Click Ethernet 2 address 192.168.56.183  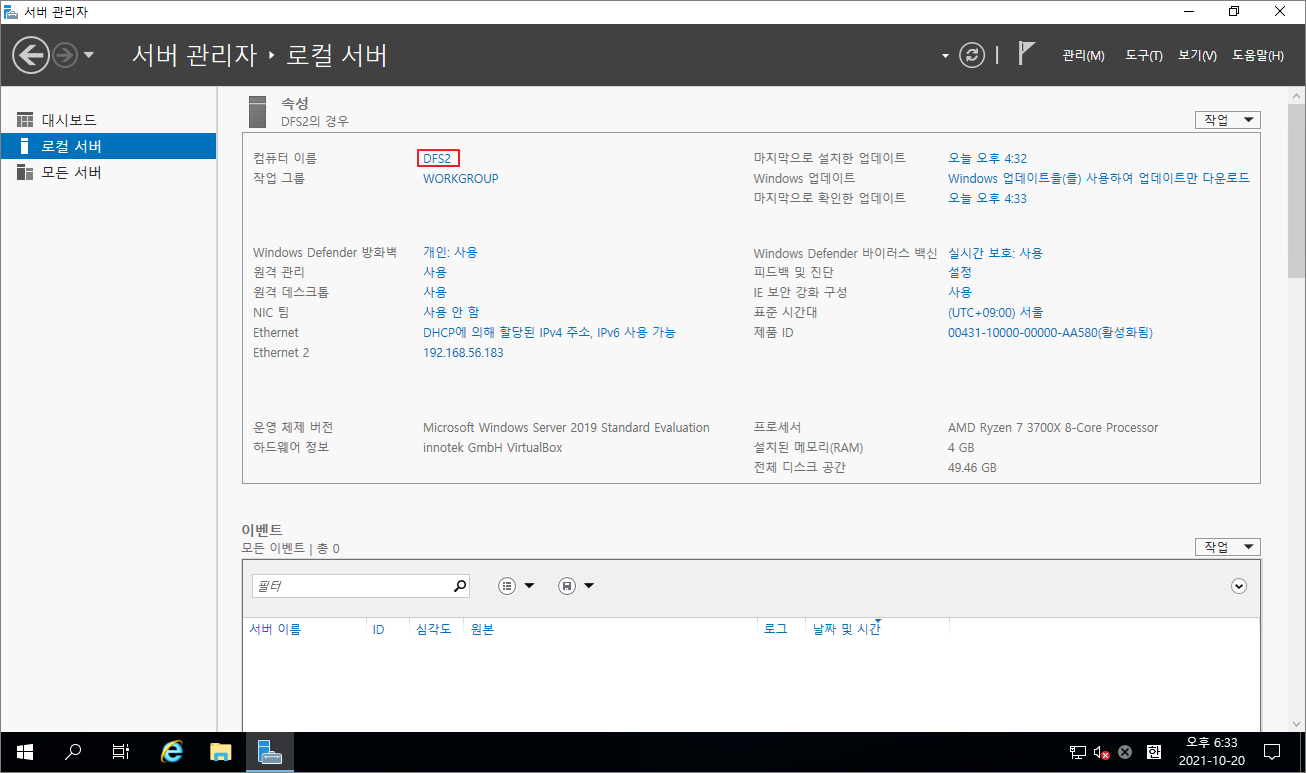click(463, 352)
